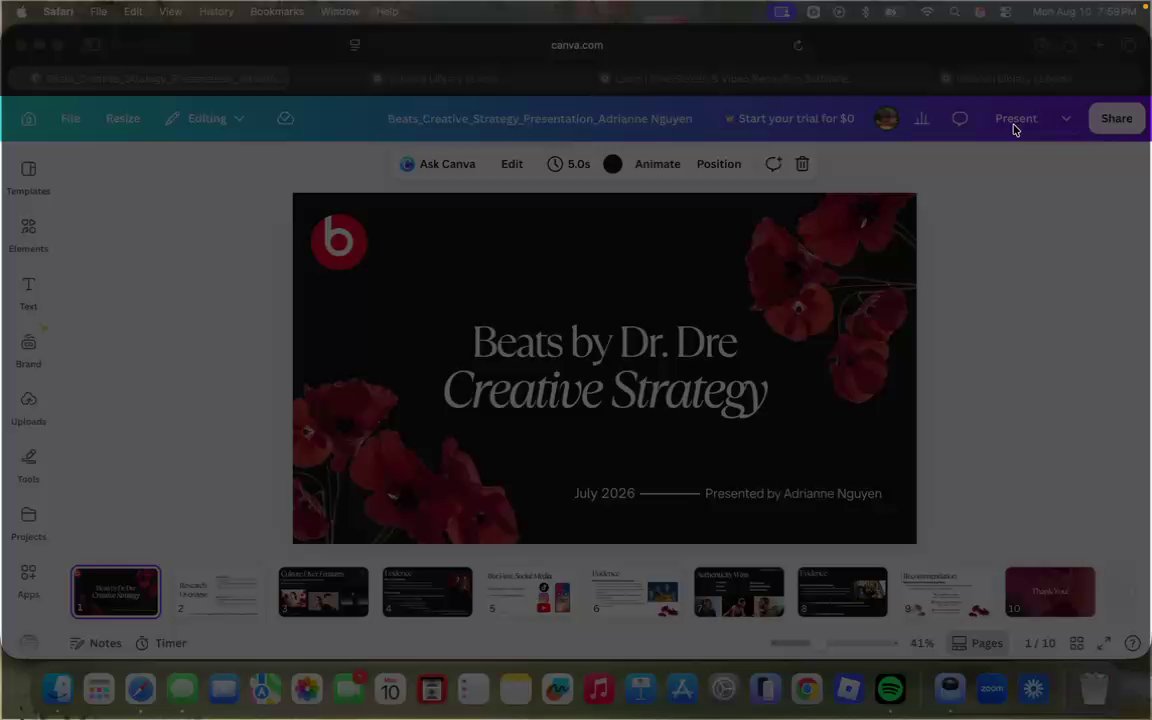Add a comment from the floating toolbar
Viewport: 1152px width, 720px height.
click(773, 164)
